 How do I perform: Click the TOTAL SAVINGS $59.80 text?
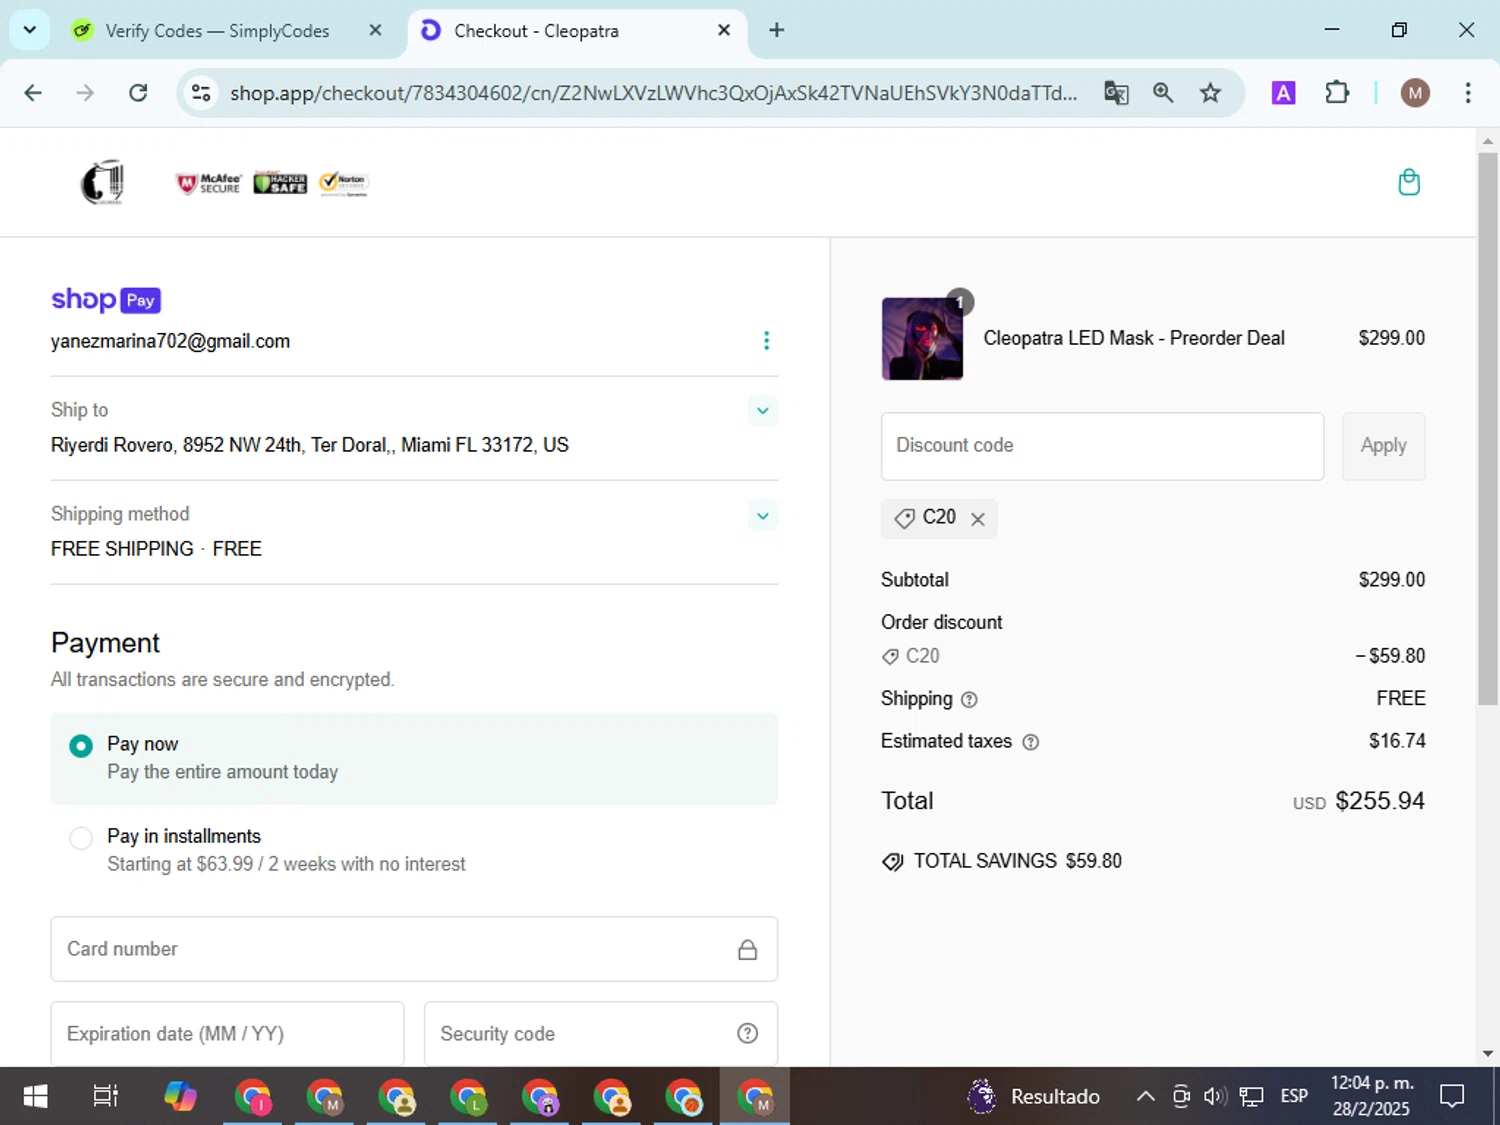tap(1017, 861)
